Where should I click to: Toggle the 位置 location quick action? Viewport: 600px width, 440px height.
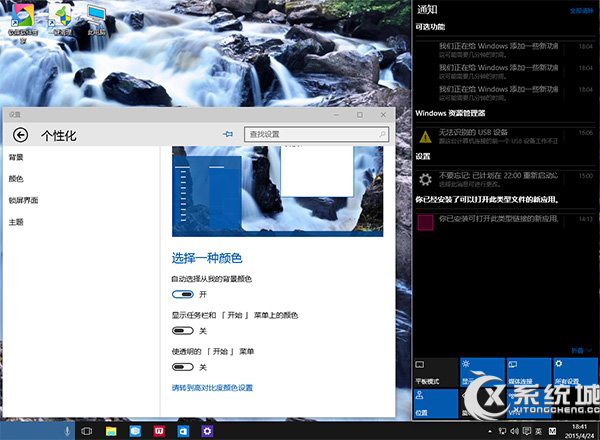(436, 403)
